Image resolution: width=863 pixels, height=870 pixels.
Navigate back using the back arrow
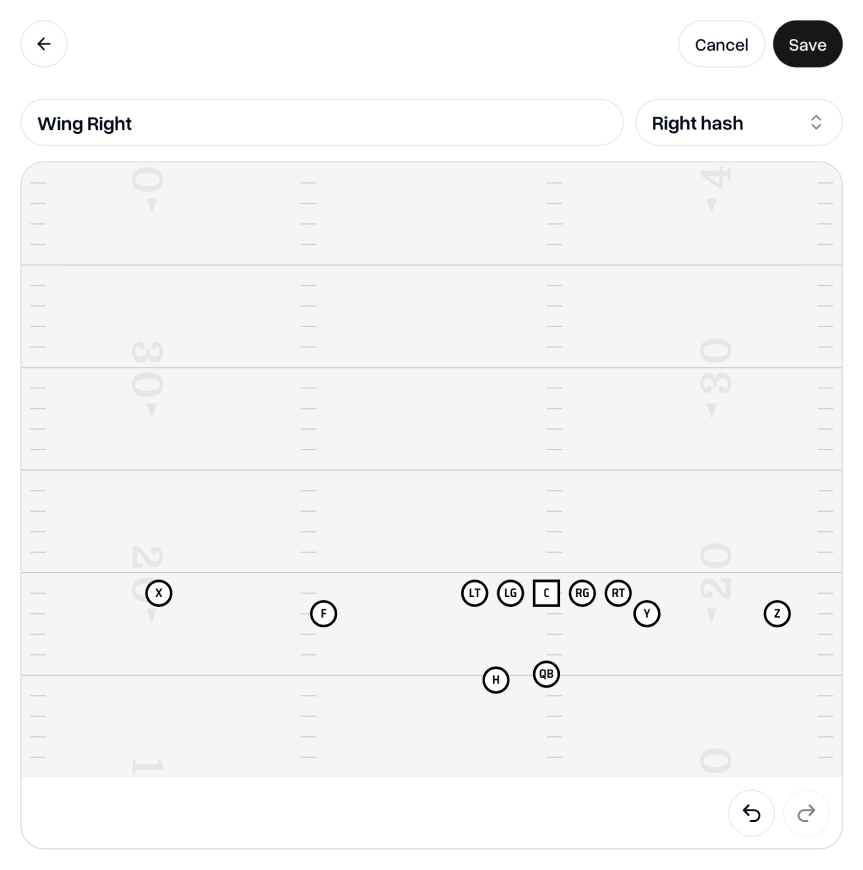click(x=44, y=44)
